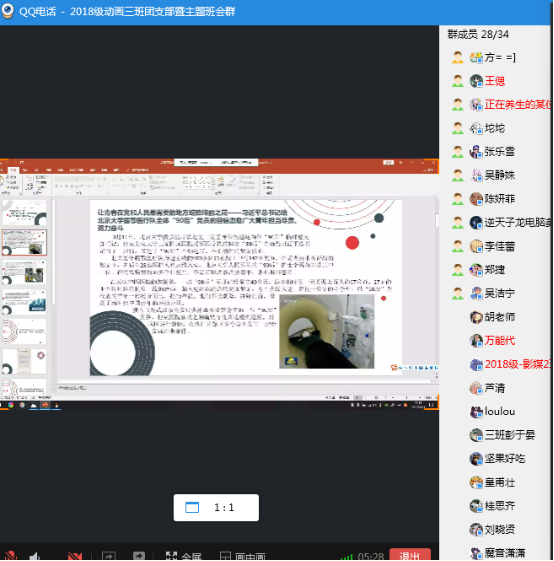Click the window-fit icon beside 1:1
This screenshot has height=561, width=554.
[192, 507]
